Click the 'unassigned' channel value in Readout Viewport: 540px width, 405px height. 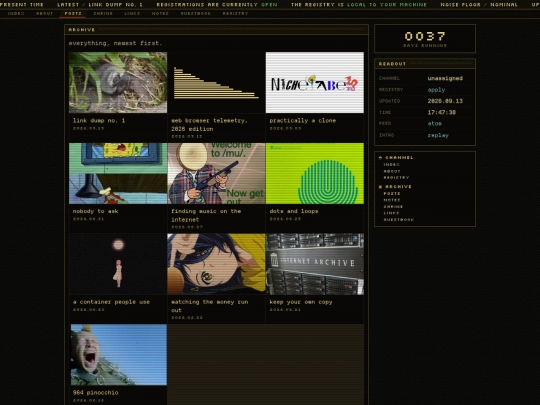coord(445,79)
